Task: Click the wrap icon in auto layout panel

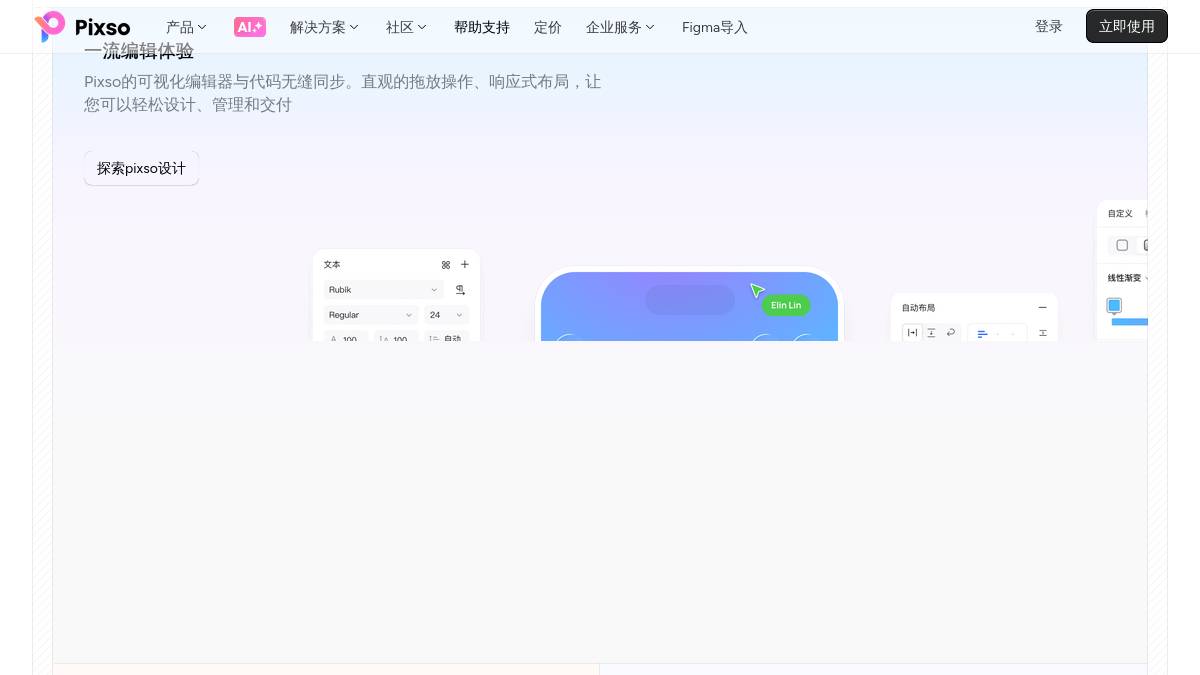Action: click(951, 333)
